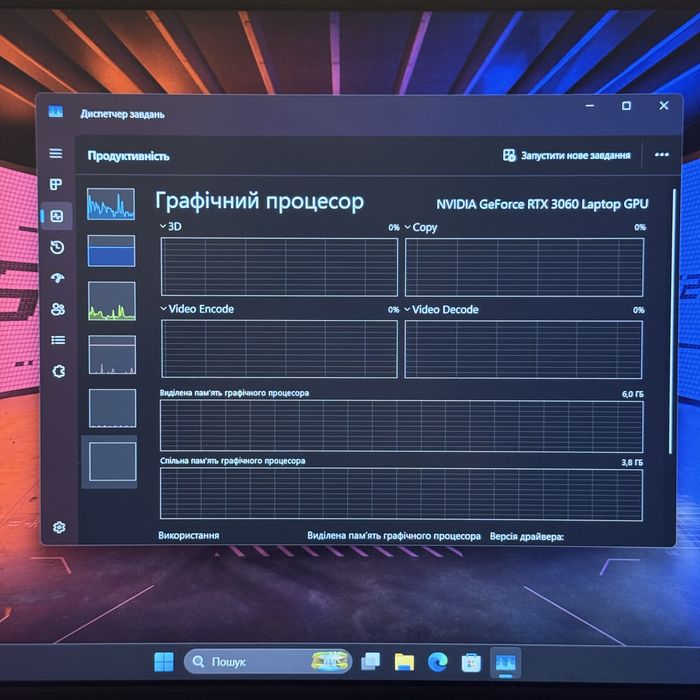Viewport: 700px width, 700px height.
Task: Open the Processes page icon
Action: 56,184
